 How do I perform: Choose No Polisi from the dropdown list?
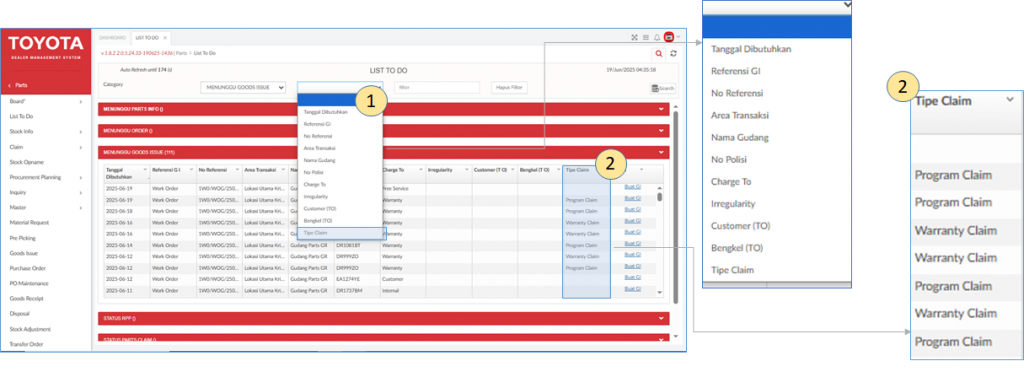(x=340, y=172)
